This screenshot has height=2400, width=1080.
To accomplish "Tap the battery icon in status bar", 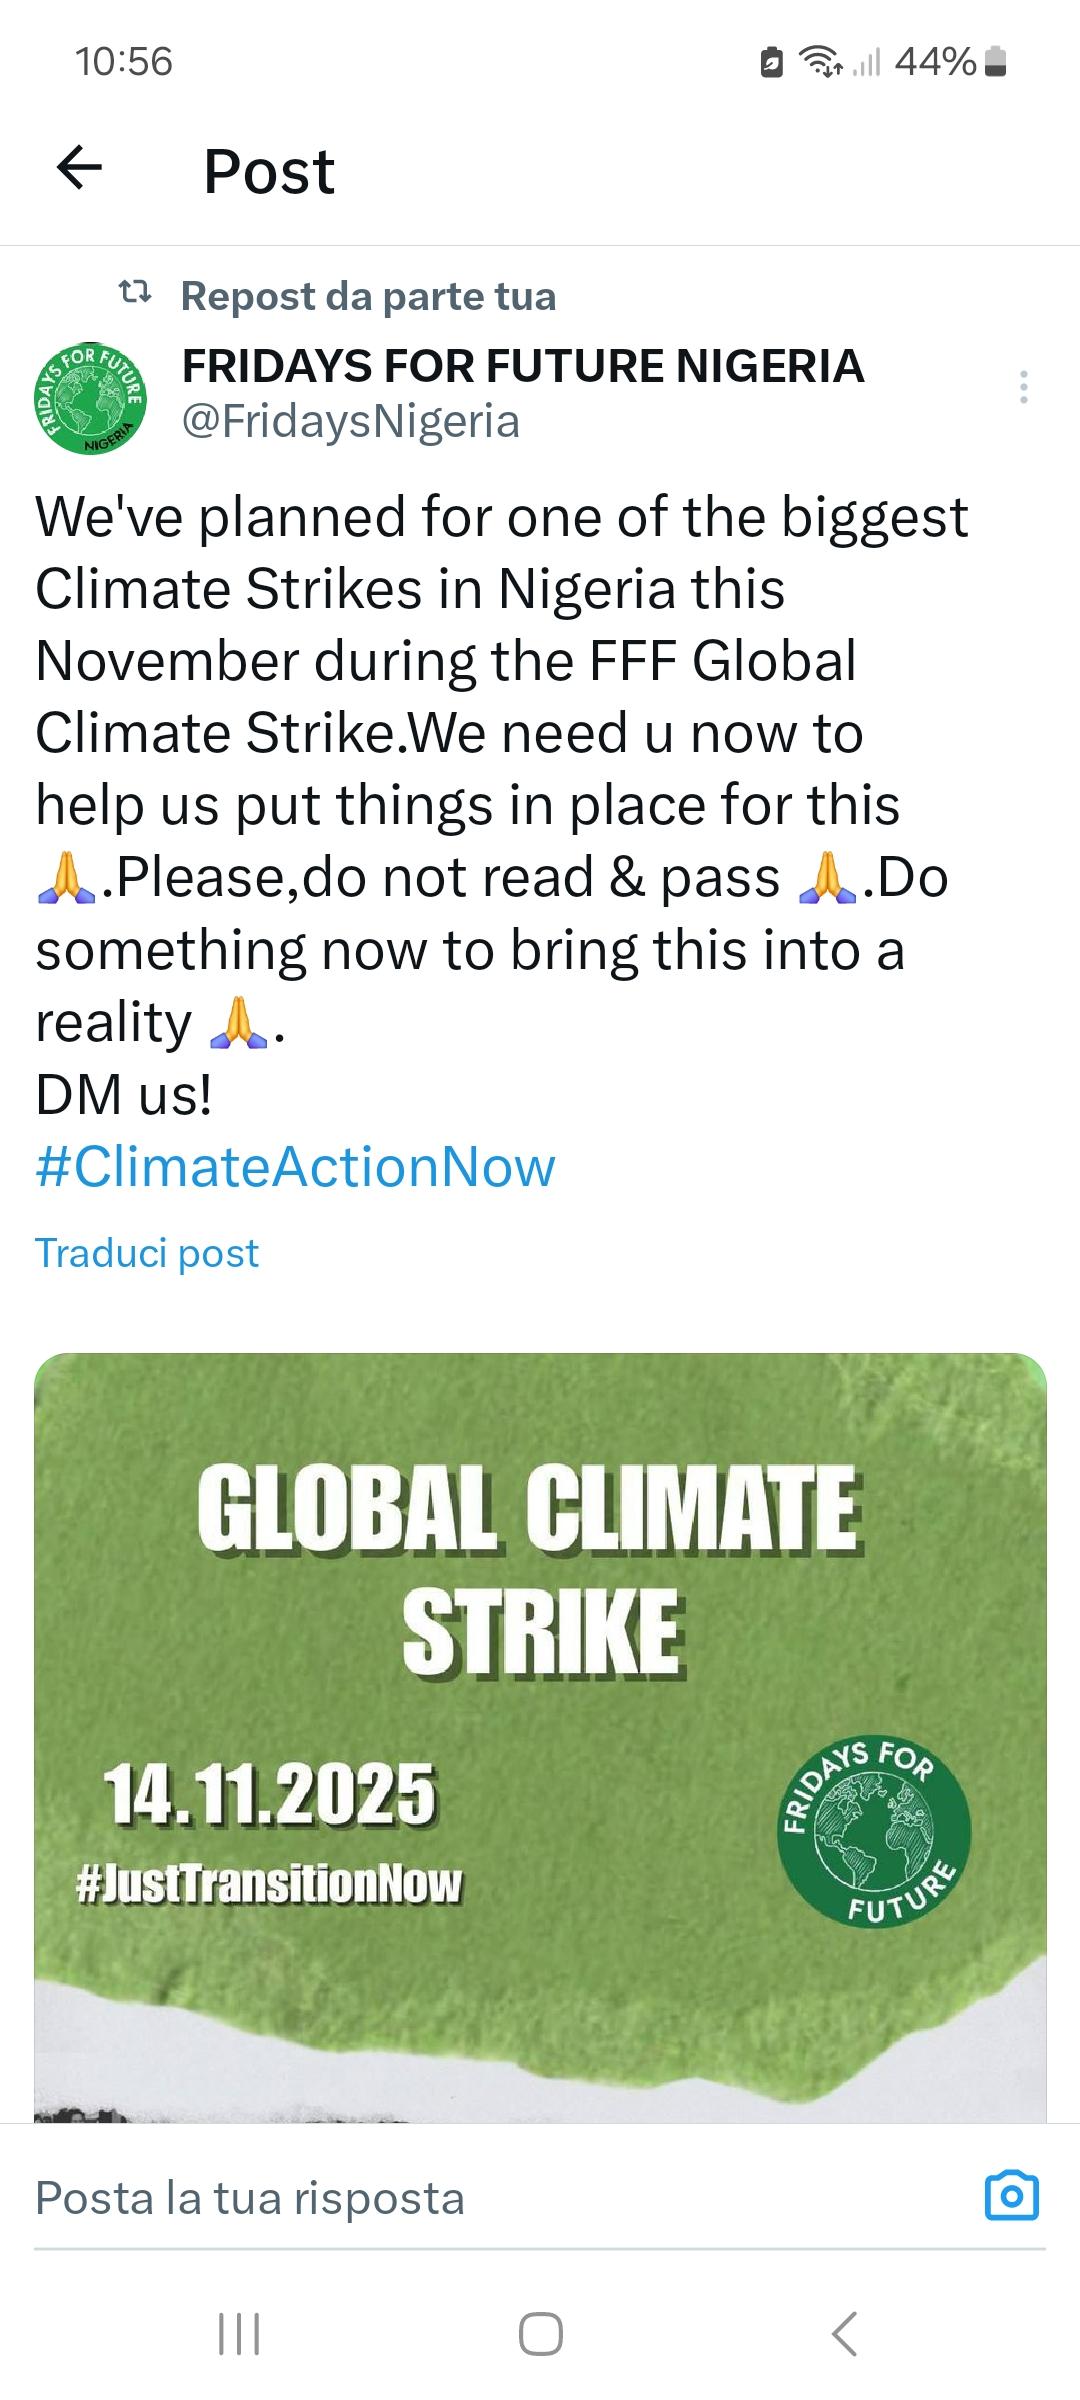I will pos(995,62).
